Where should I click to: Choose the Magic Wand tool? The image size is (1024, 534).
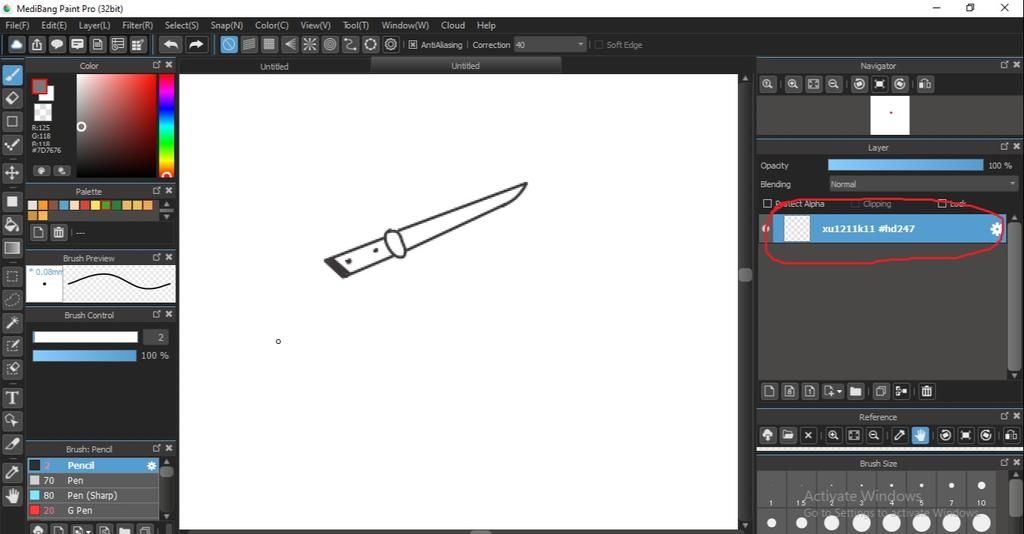[12, 322]
